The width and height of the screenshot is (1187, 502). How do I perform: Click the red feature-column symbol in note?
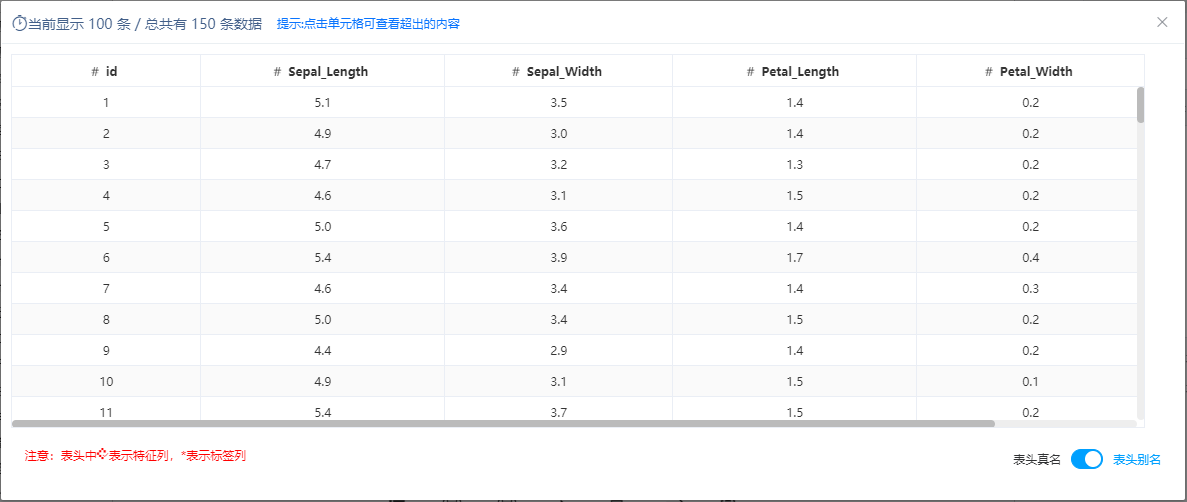104,455
